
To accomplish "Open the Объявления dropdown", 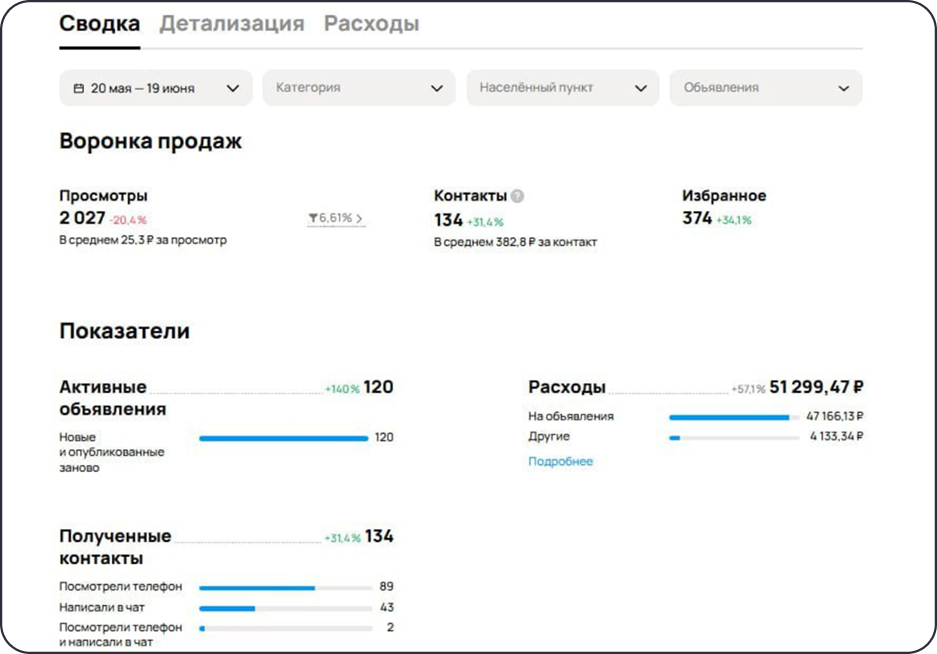I will [x=766, y=88].
